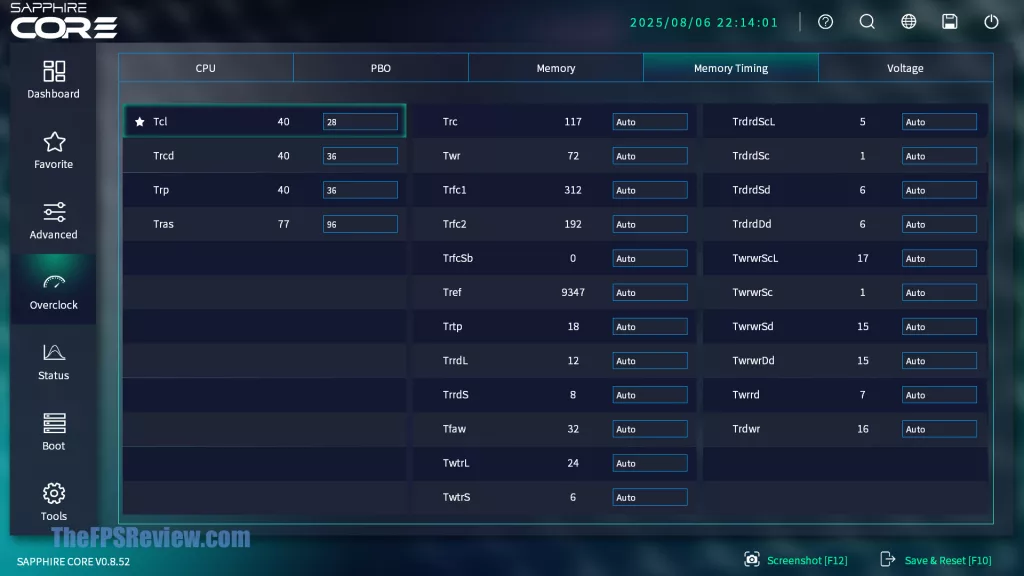Image resolution: width=1024 pixels, height=576 pixels.
Task: Switch to the Voltage tab
Action: click(905, 68)
